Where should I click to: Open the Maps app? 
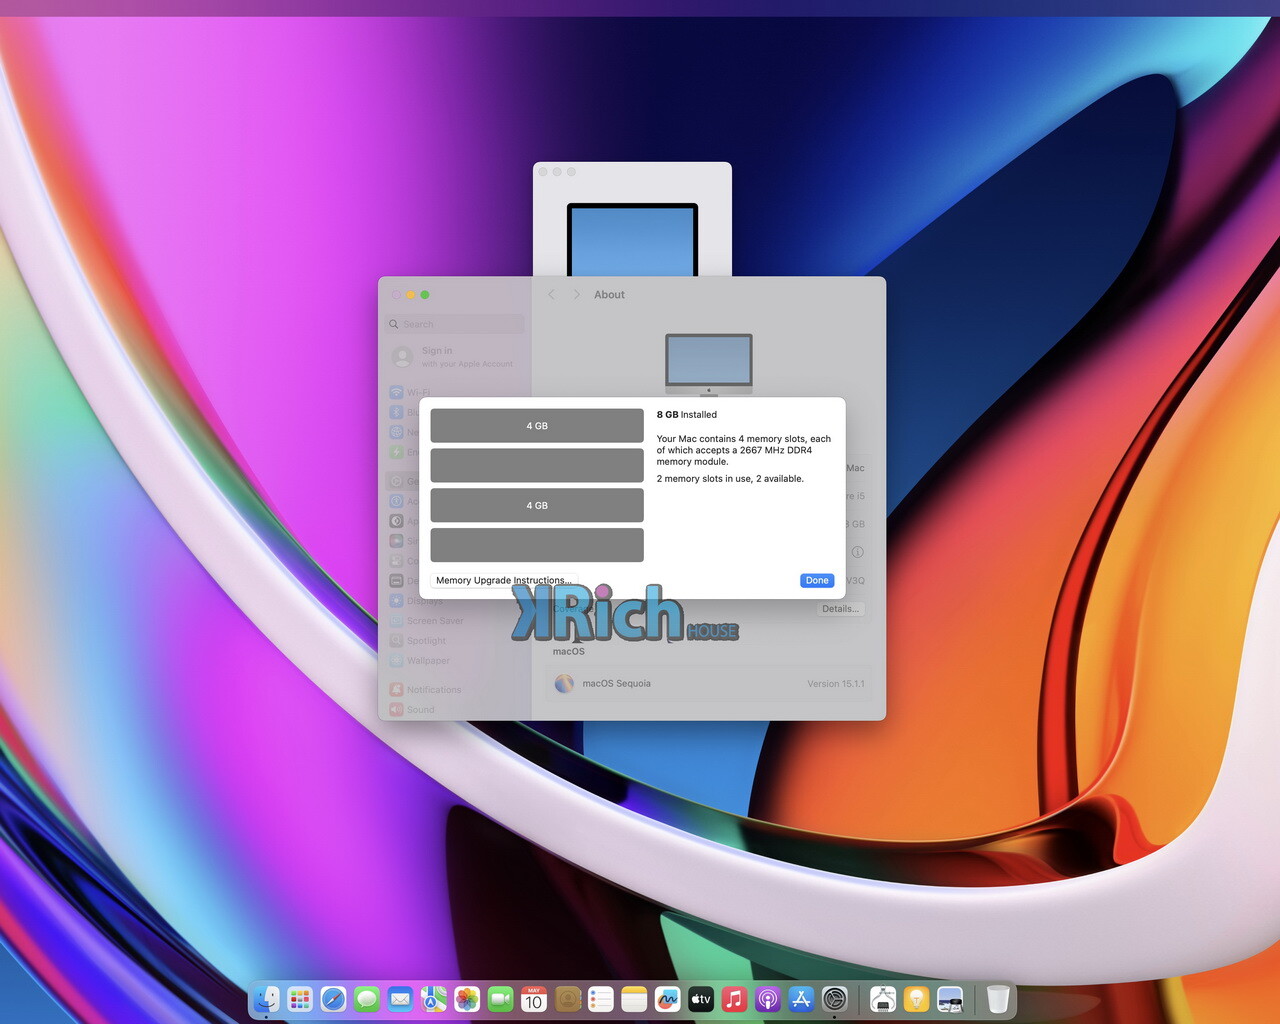(x=434, y=999)
